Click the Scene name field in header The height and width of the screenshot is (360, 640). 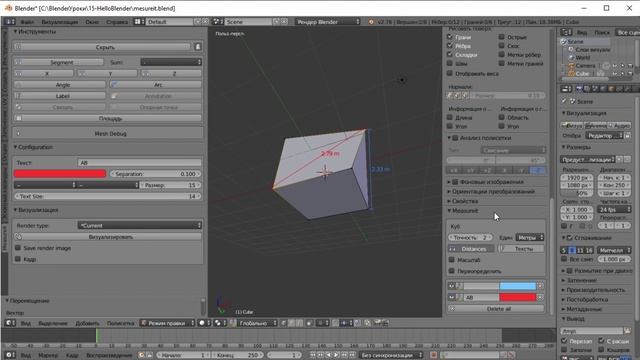[x=248, y=22]
